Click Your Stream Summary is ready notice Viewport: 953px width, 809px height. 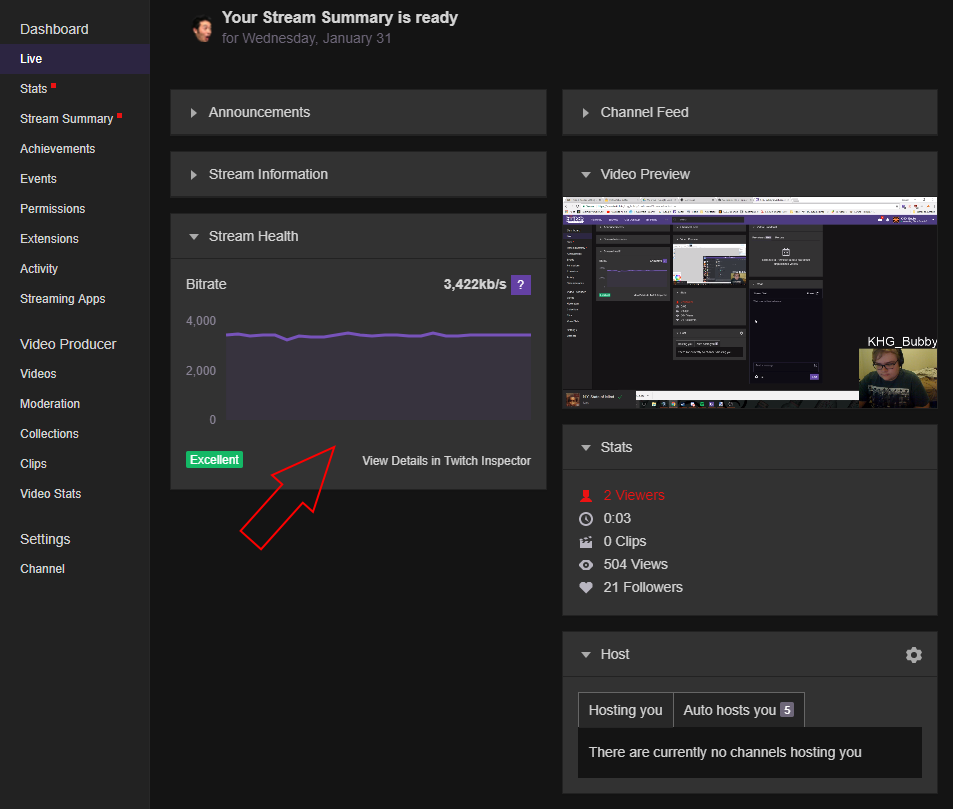(x=340, y=18)
